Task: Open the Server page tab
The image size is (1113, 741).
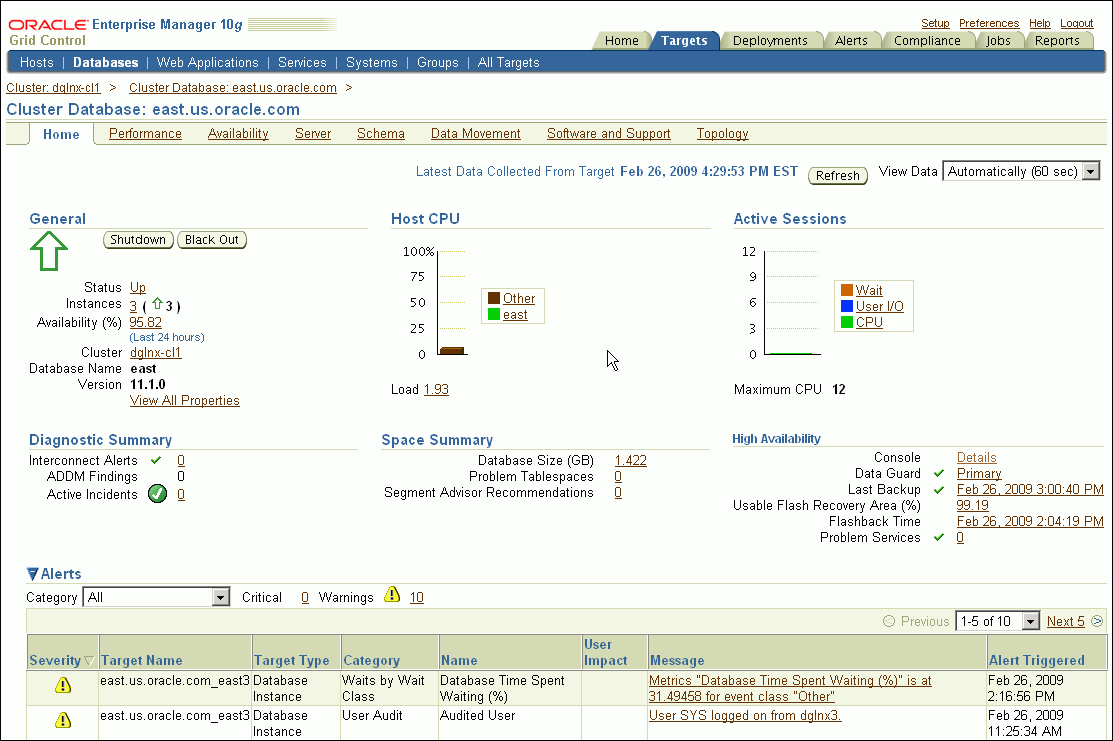Action: 313,133
